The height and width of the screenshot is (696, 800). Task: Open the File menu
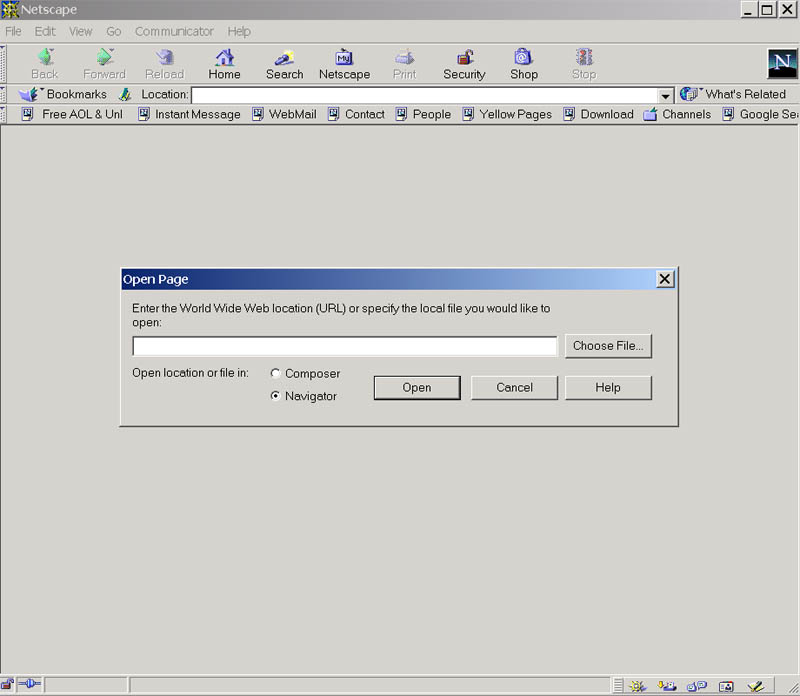(x=13, y=32)
